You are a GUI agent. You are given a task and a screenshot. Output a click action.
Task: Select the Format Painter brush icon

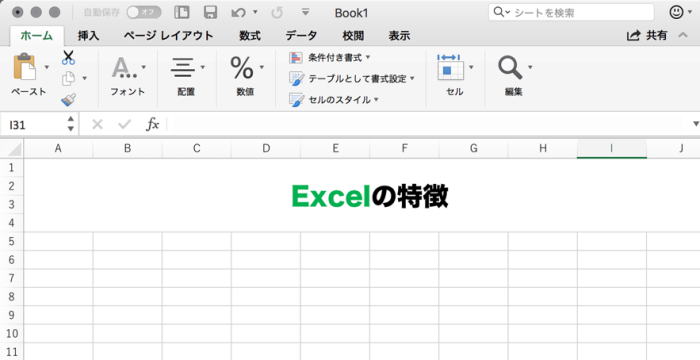tap(68, 100)
